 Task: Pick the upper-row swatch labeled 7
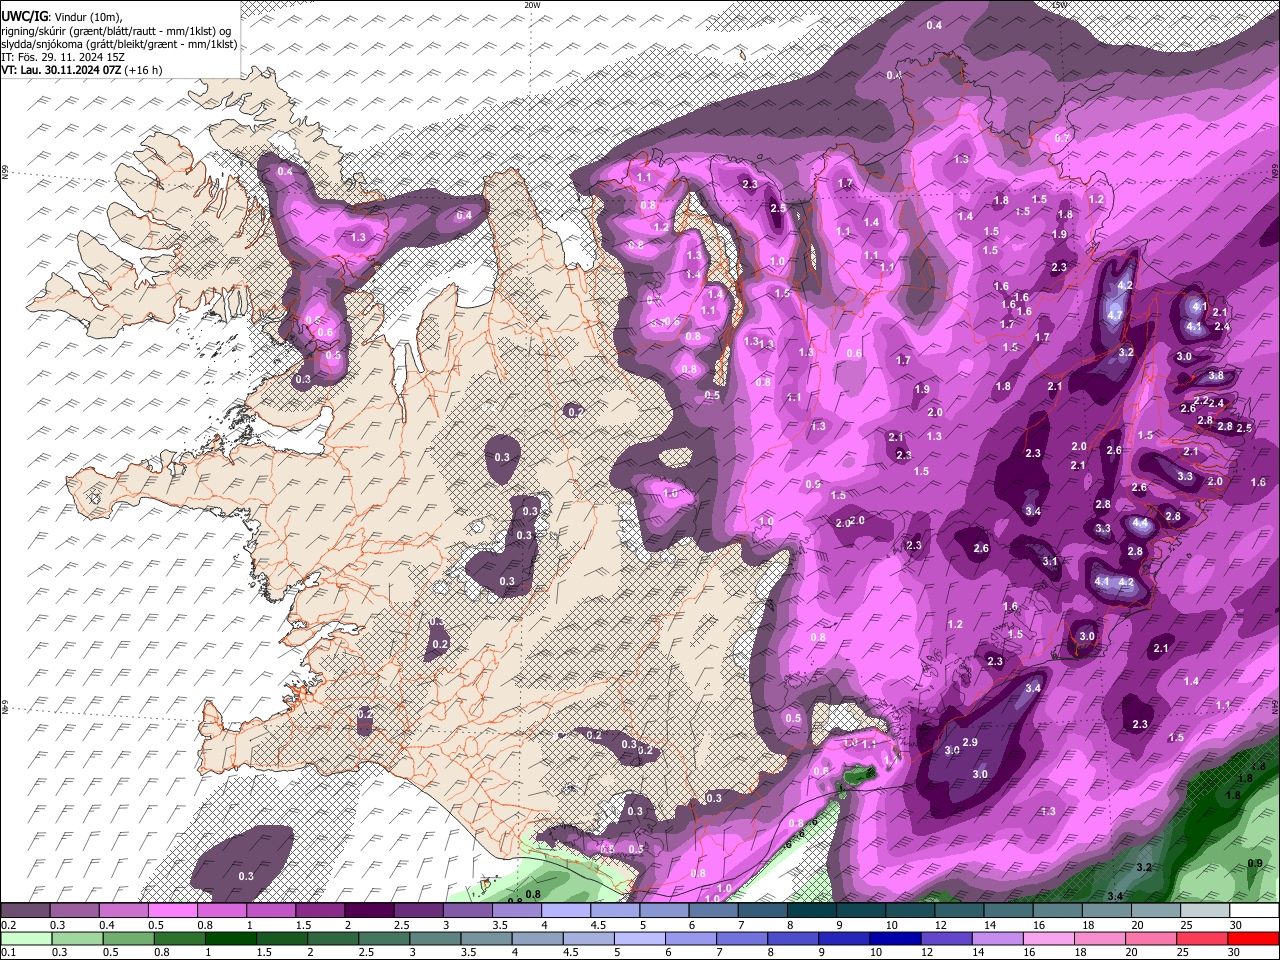click(763, 911)
